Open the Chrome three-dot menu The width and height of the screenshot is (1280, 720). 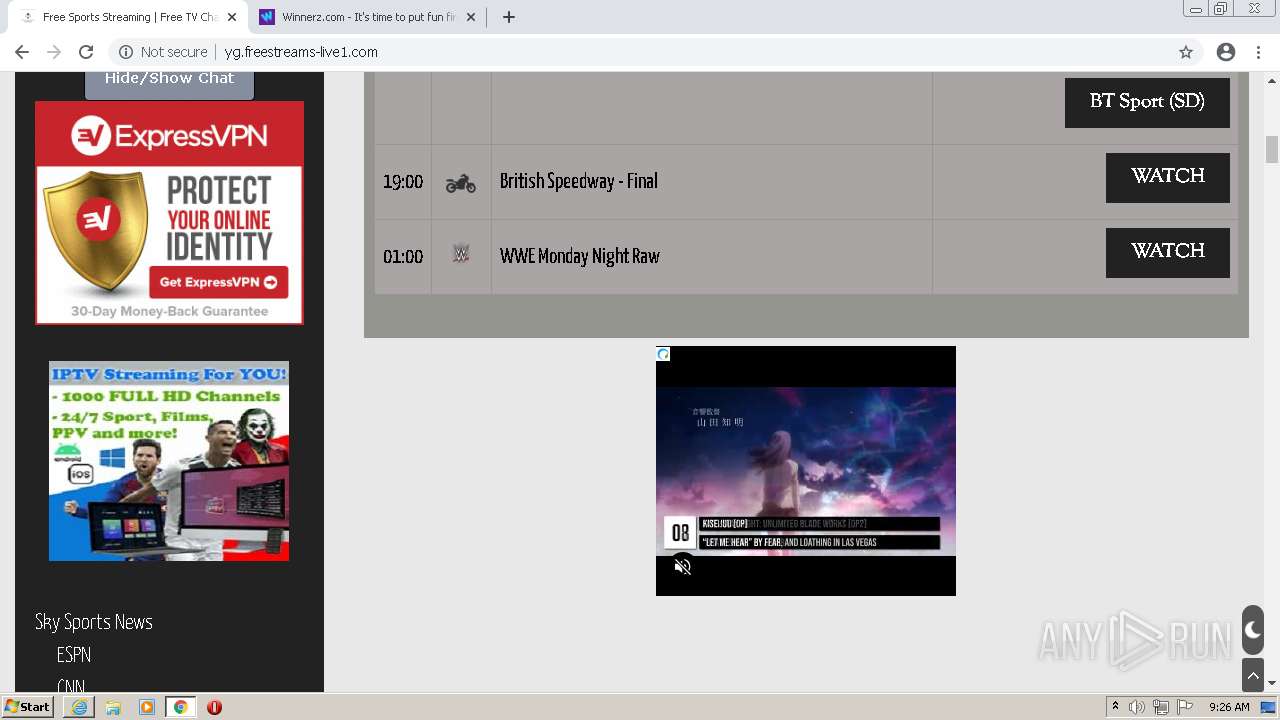(x=1260, y=52)
